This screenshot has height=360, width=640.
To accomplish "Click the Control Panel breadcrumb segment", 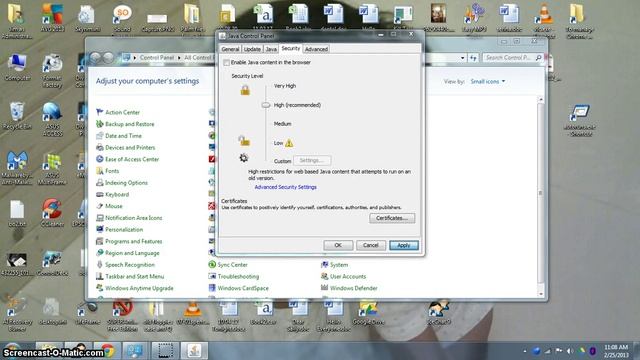I will (157, 58).
